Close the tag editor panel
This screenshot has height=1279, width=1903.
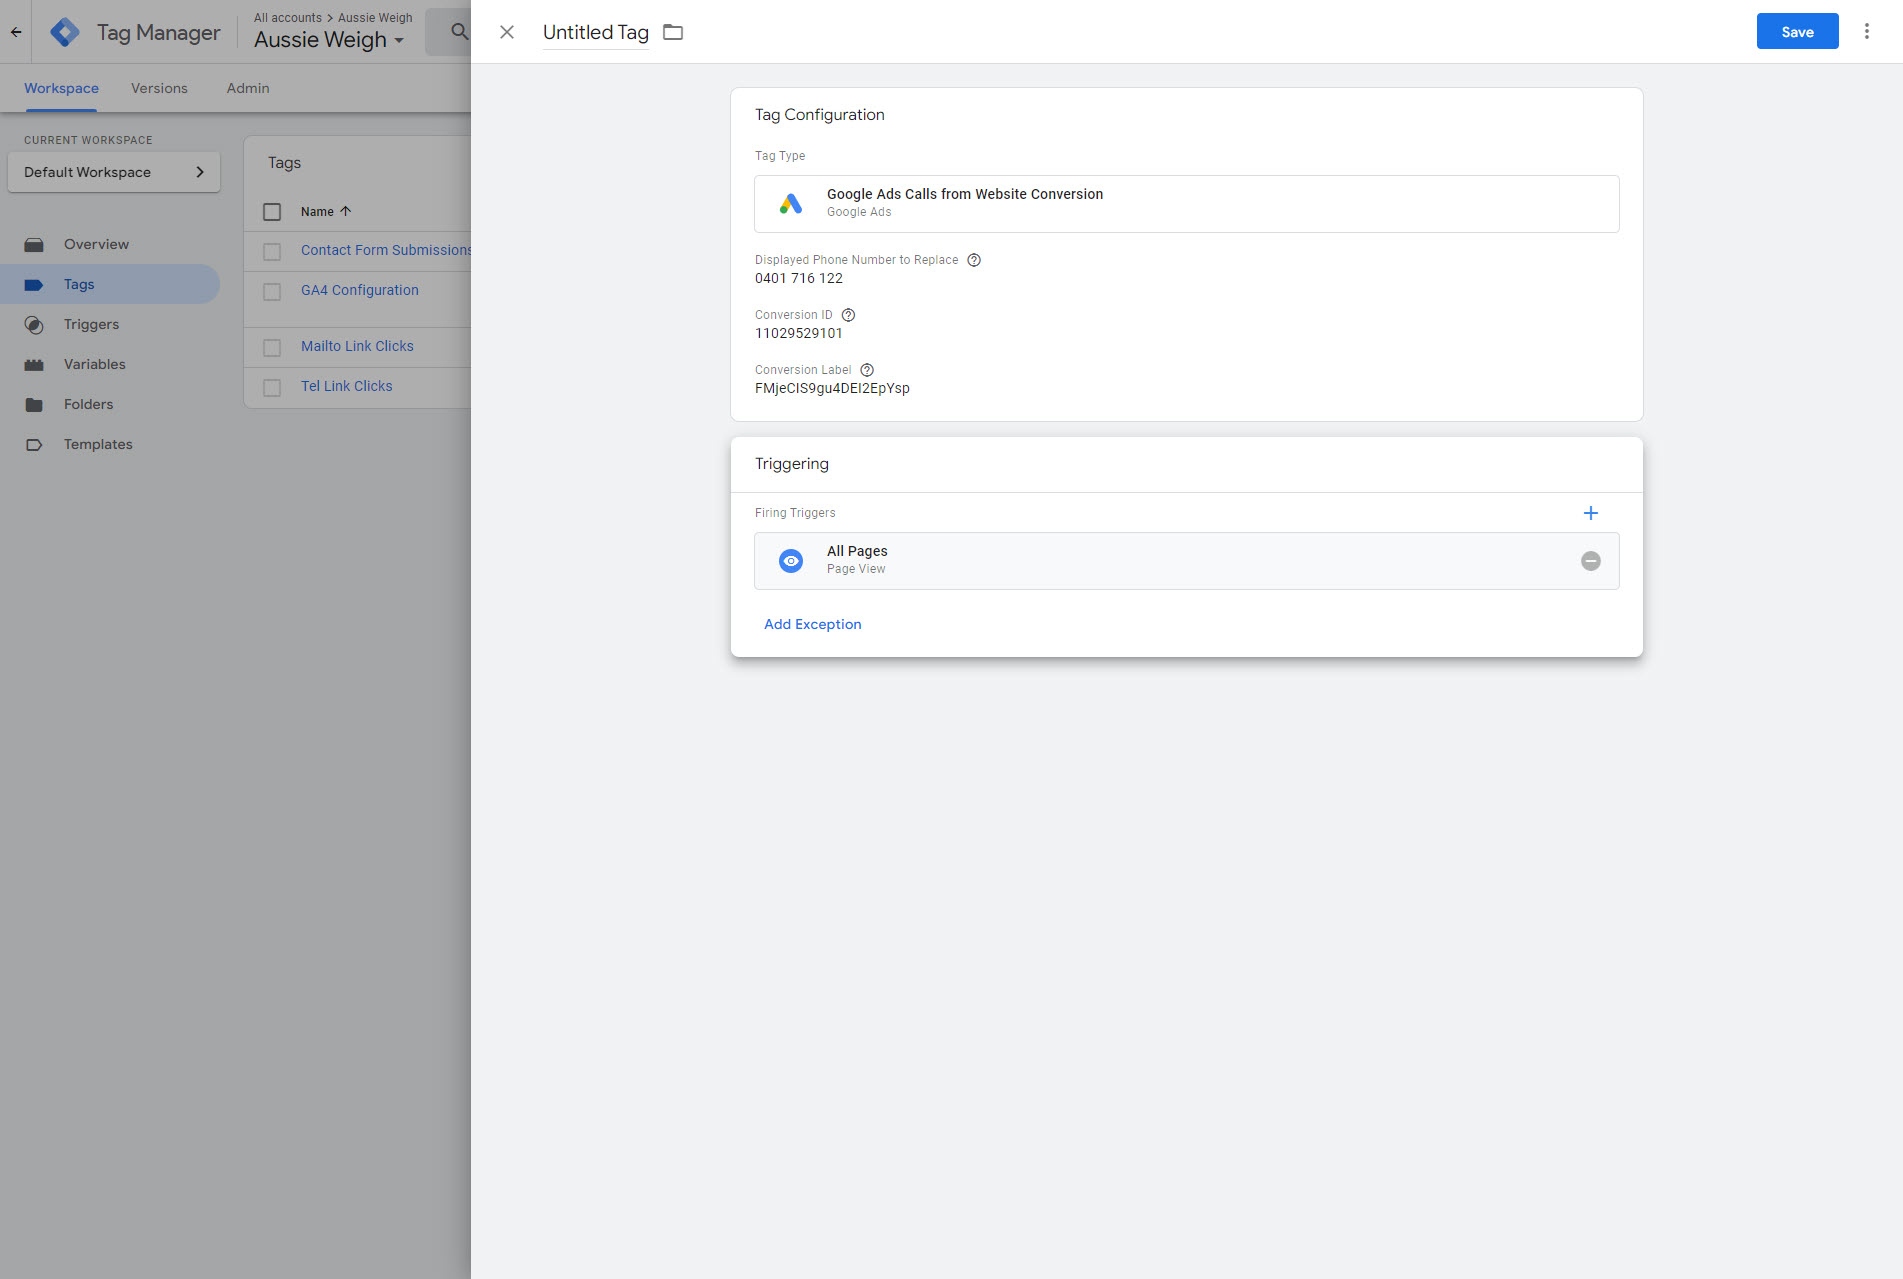coord(507,32)
